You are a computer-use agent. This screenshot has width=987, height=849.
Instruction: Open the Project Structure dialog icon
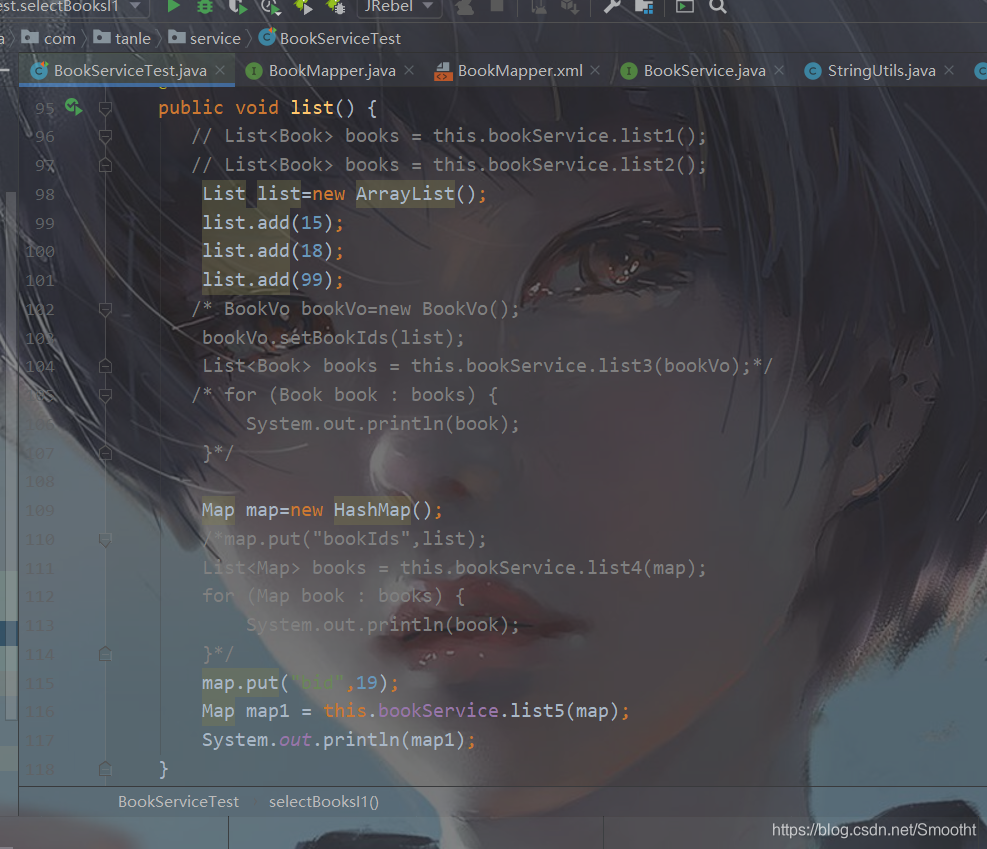click(644, 6)
